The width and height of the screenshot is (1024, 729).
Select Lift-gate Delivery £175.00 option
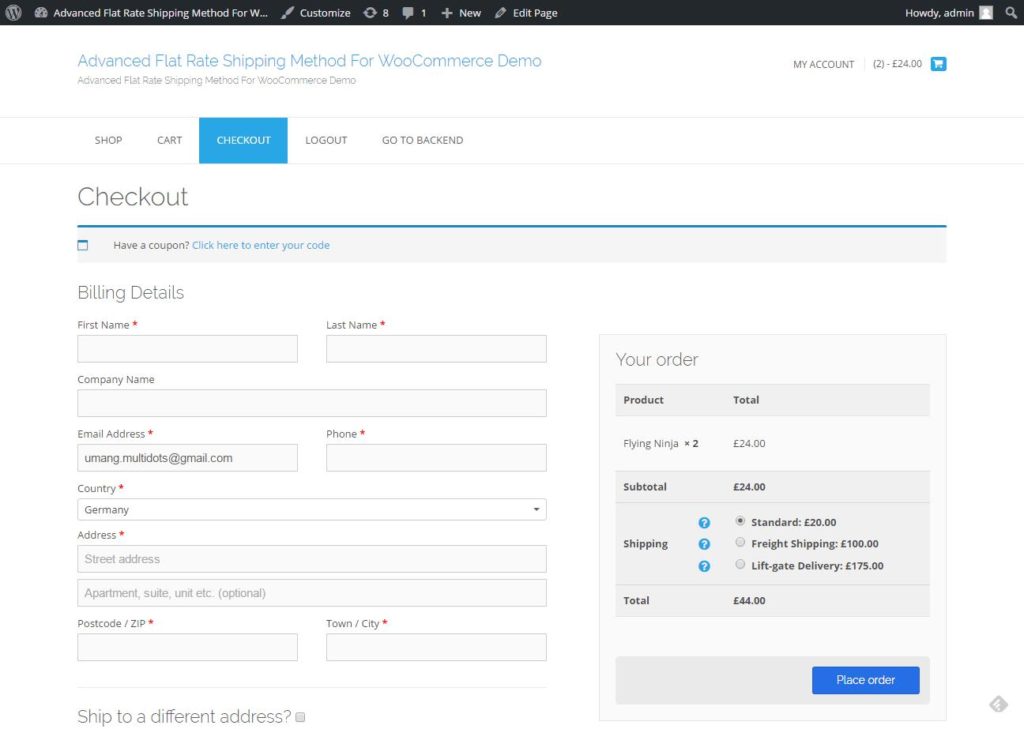pos(740,564)
